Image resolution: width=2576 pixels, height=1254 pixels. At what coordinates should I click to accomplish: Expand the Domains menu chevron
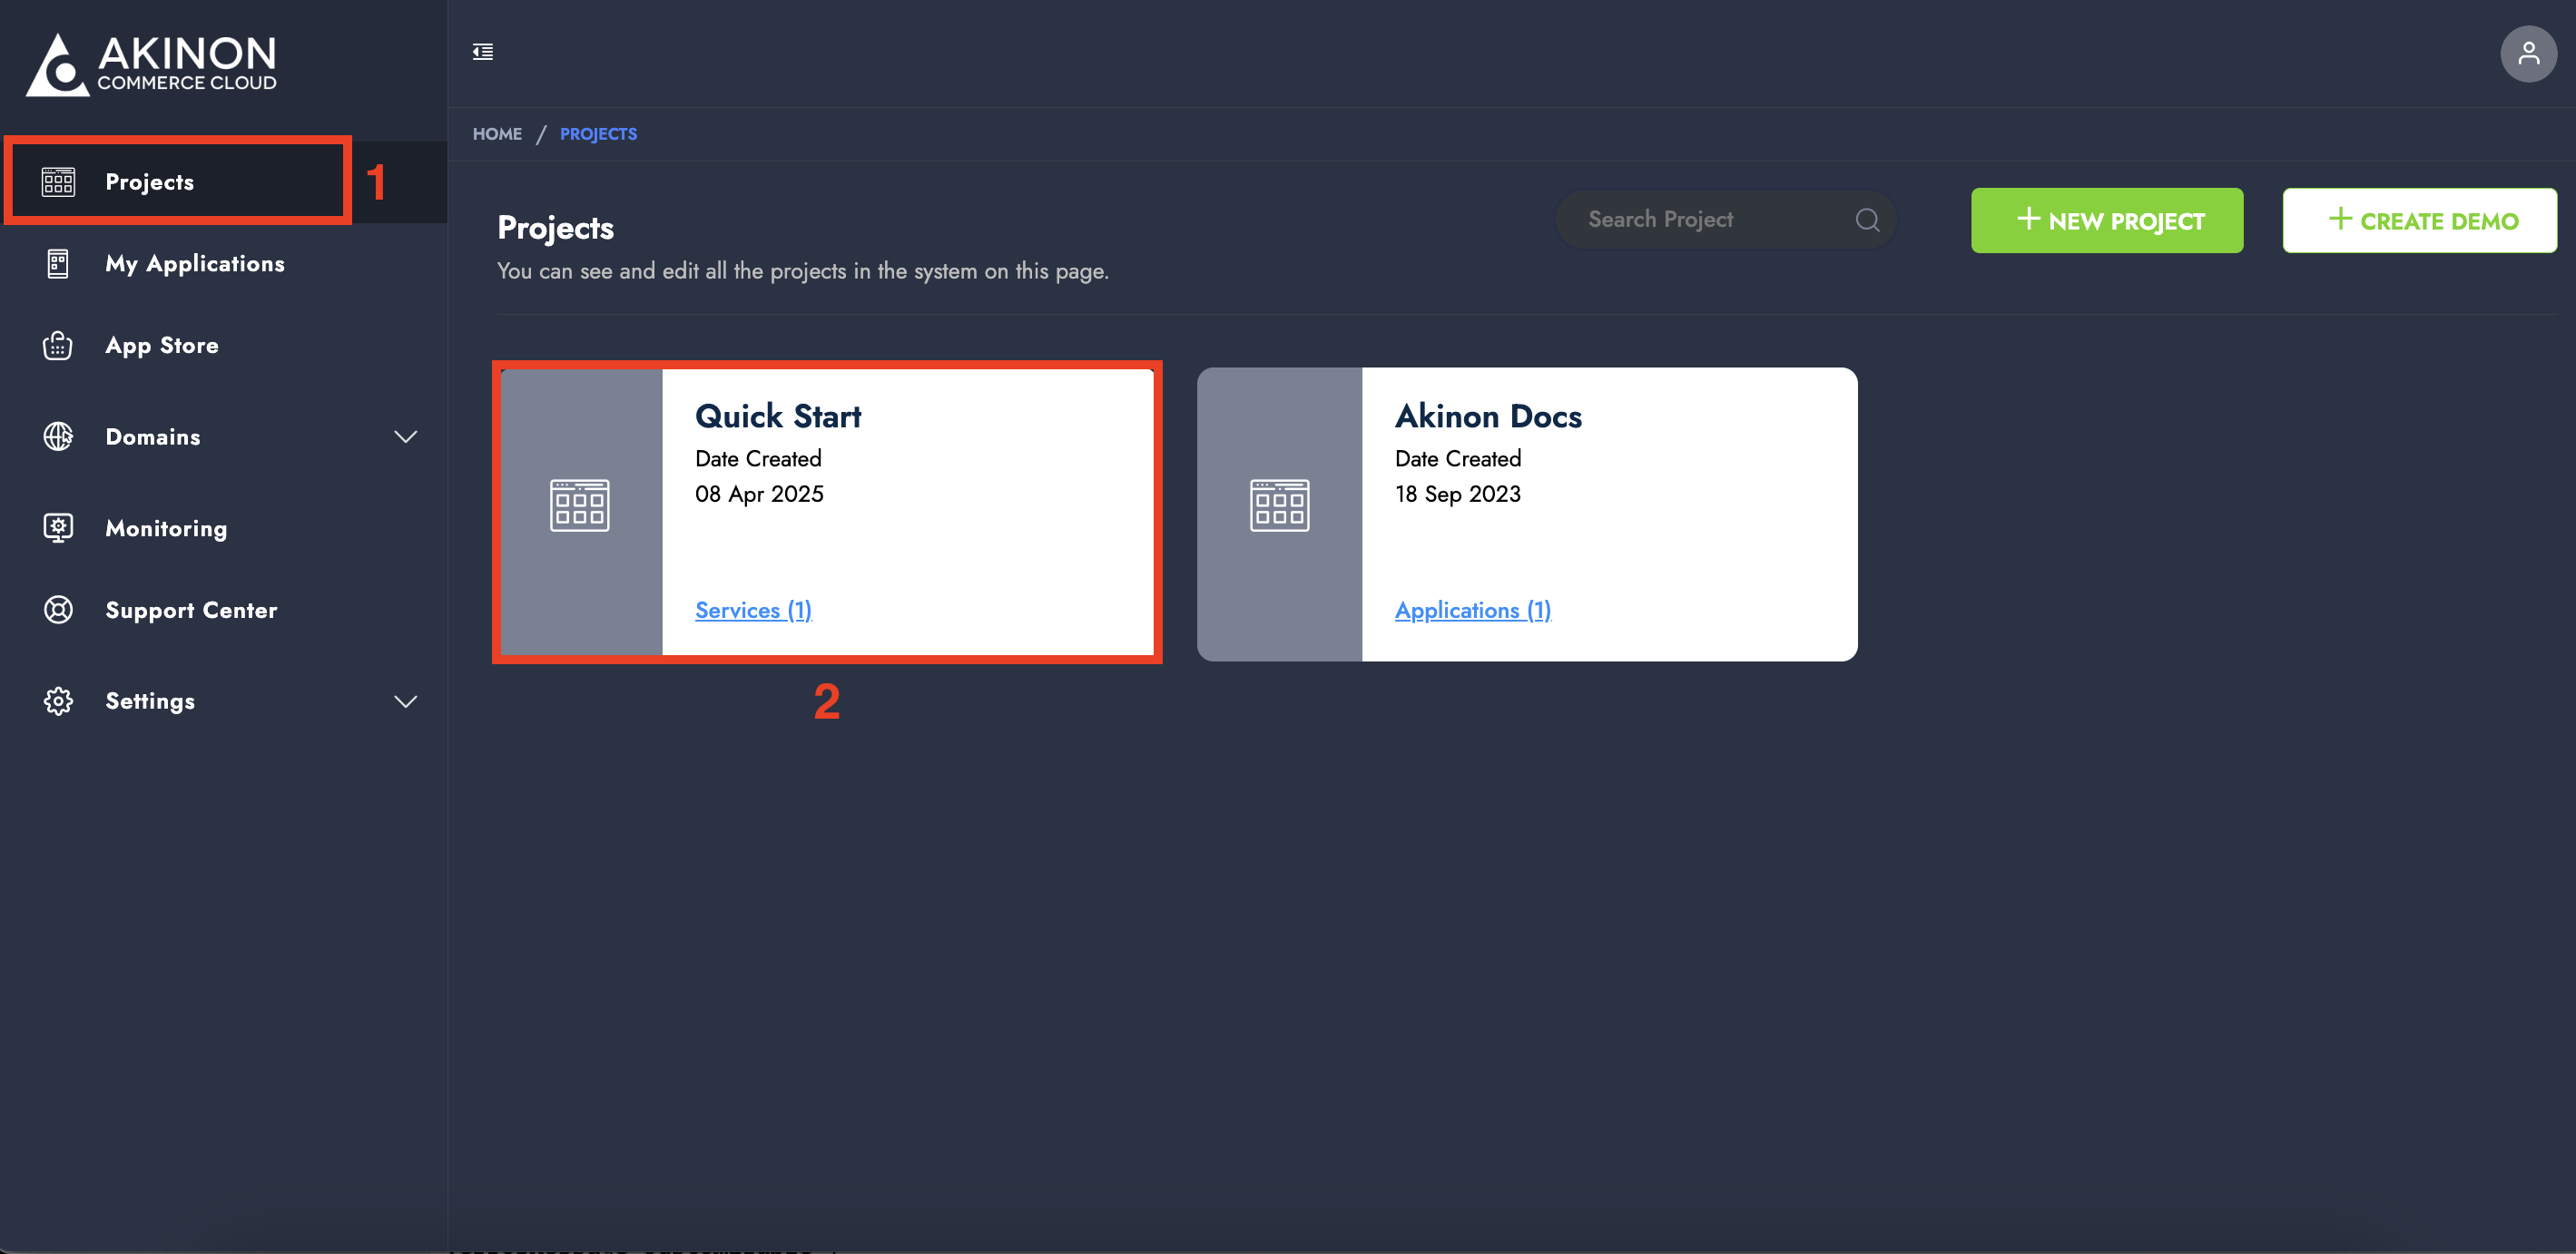click(x=405, y=437)
